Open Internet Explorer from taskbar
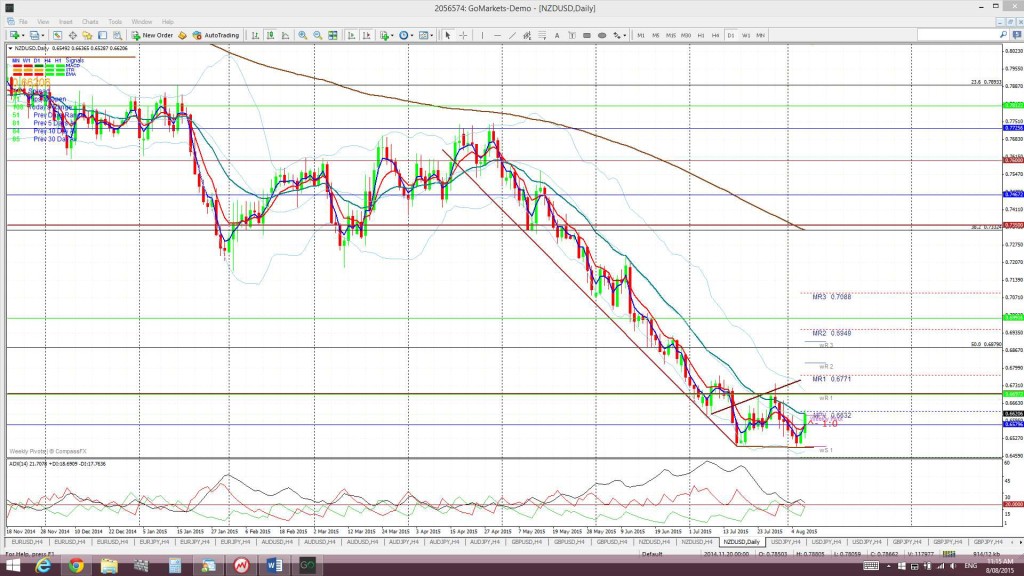The height and width of the screenshot is (576, 1024). pyautogui.click(x=43, y=566)
